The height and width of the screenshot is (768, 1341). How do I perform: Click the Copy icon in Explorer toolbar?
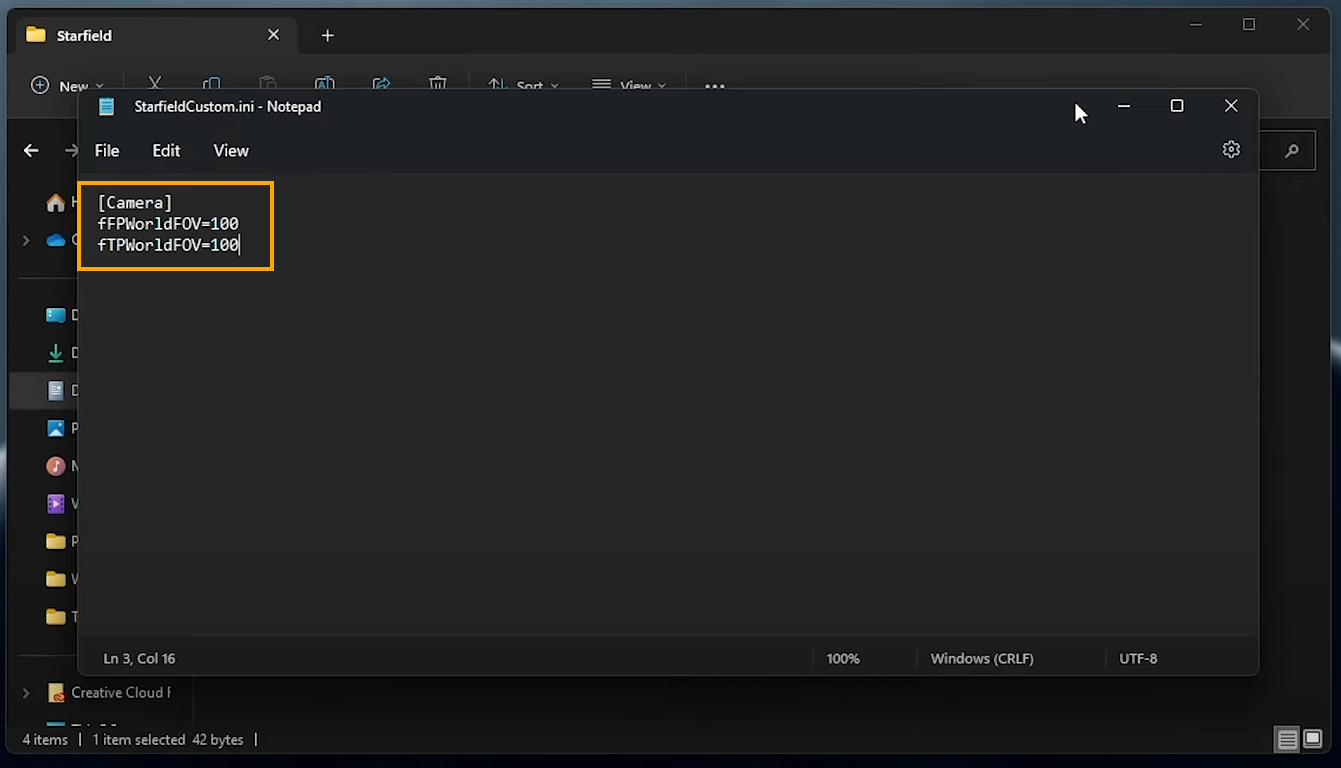[211, 86]
